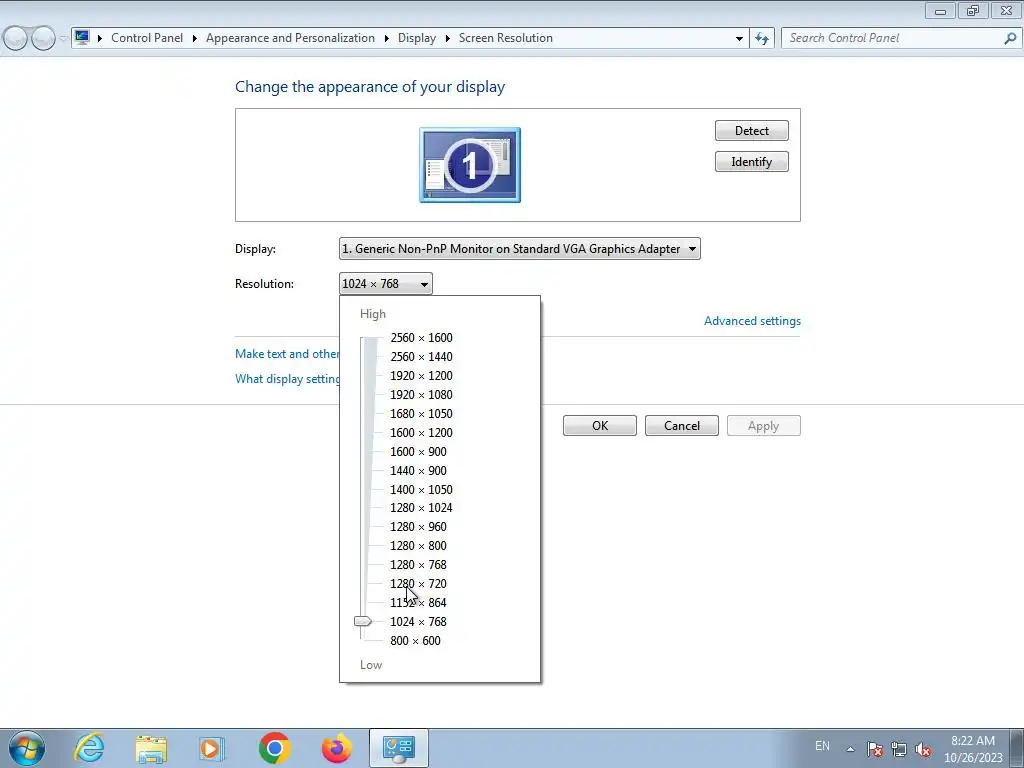Click the Control Panel taskbar button

click(x=398, y=748)
